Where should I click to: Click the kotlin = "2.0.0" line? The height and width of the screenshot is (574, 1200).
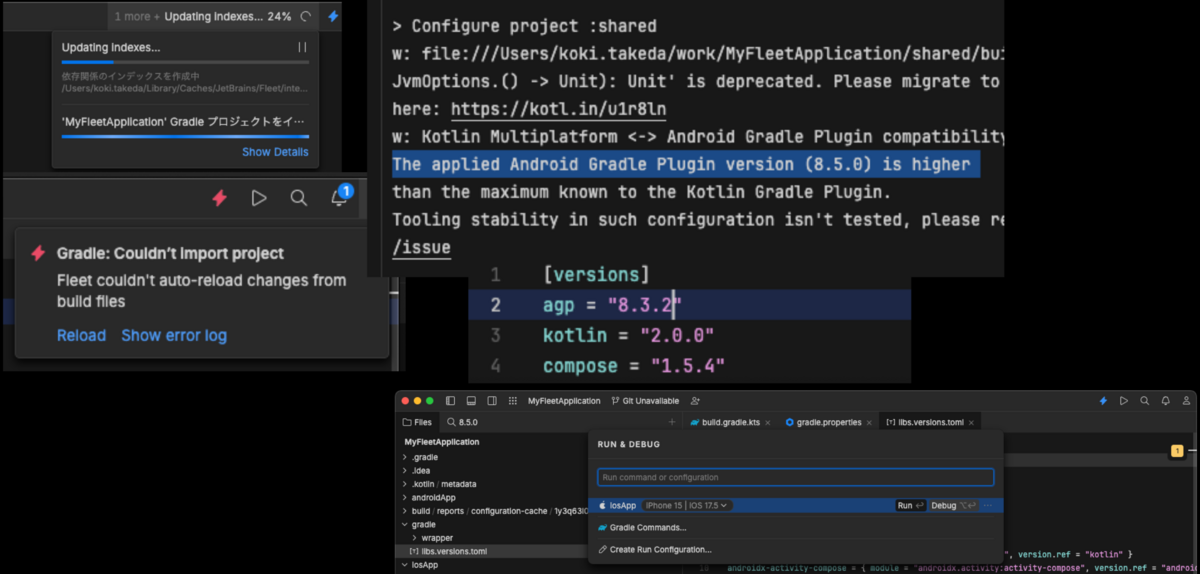(629, 335)
